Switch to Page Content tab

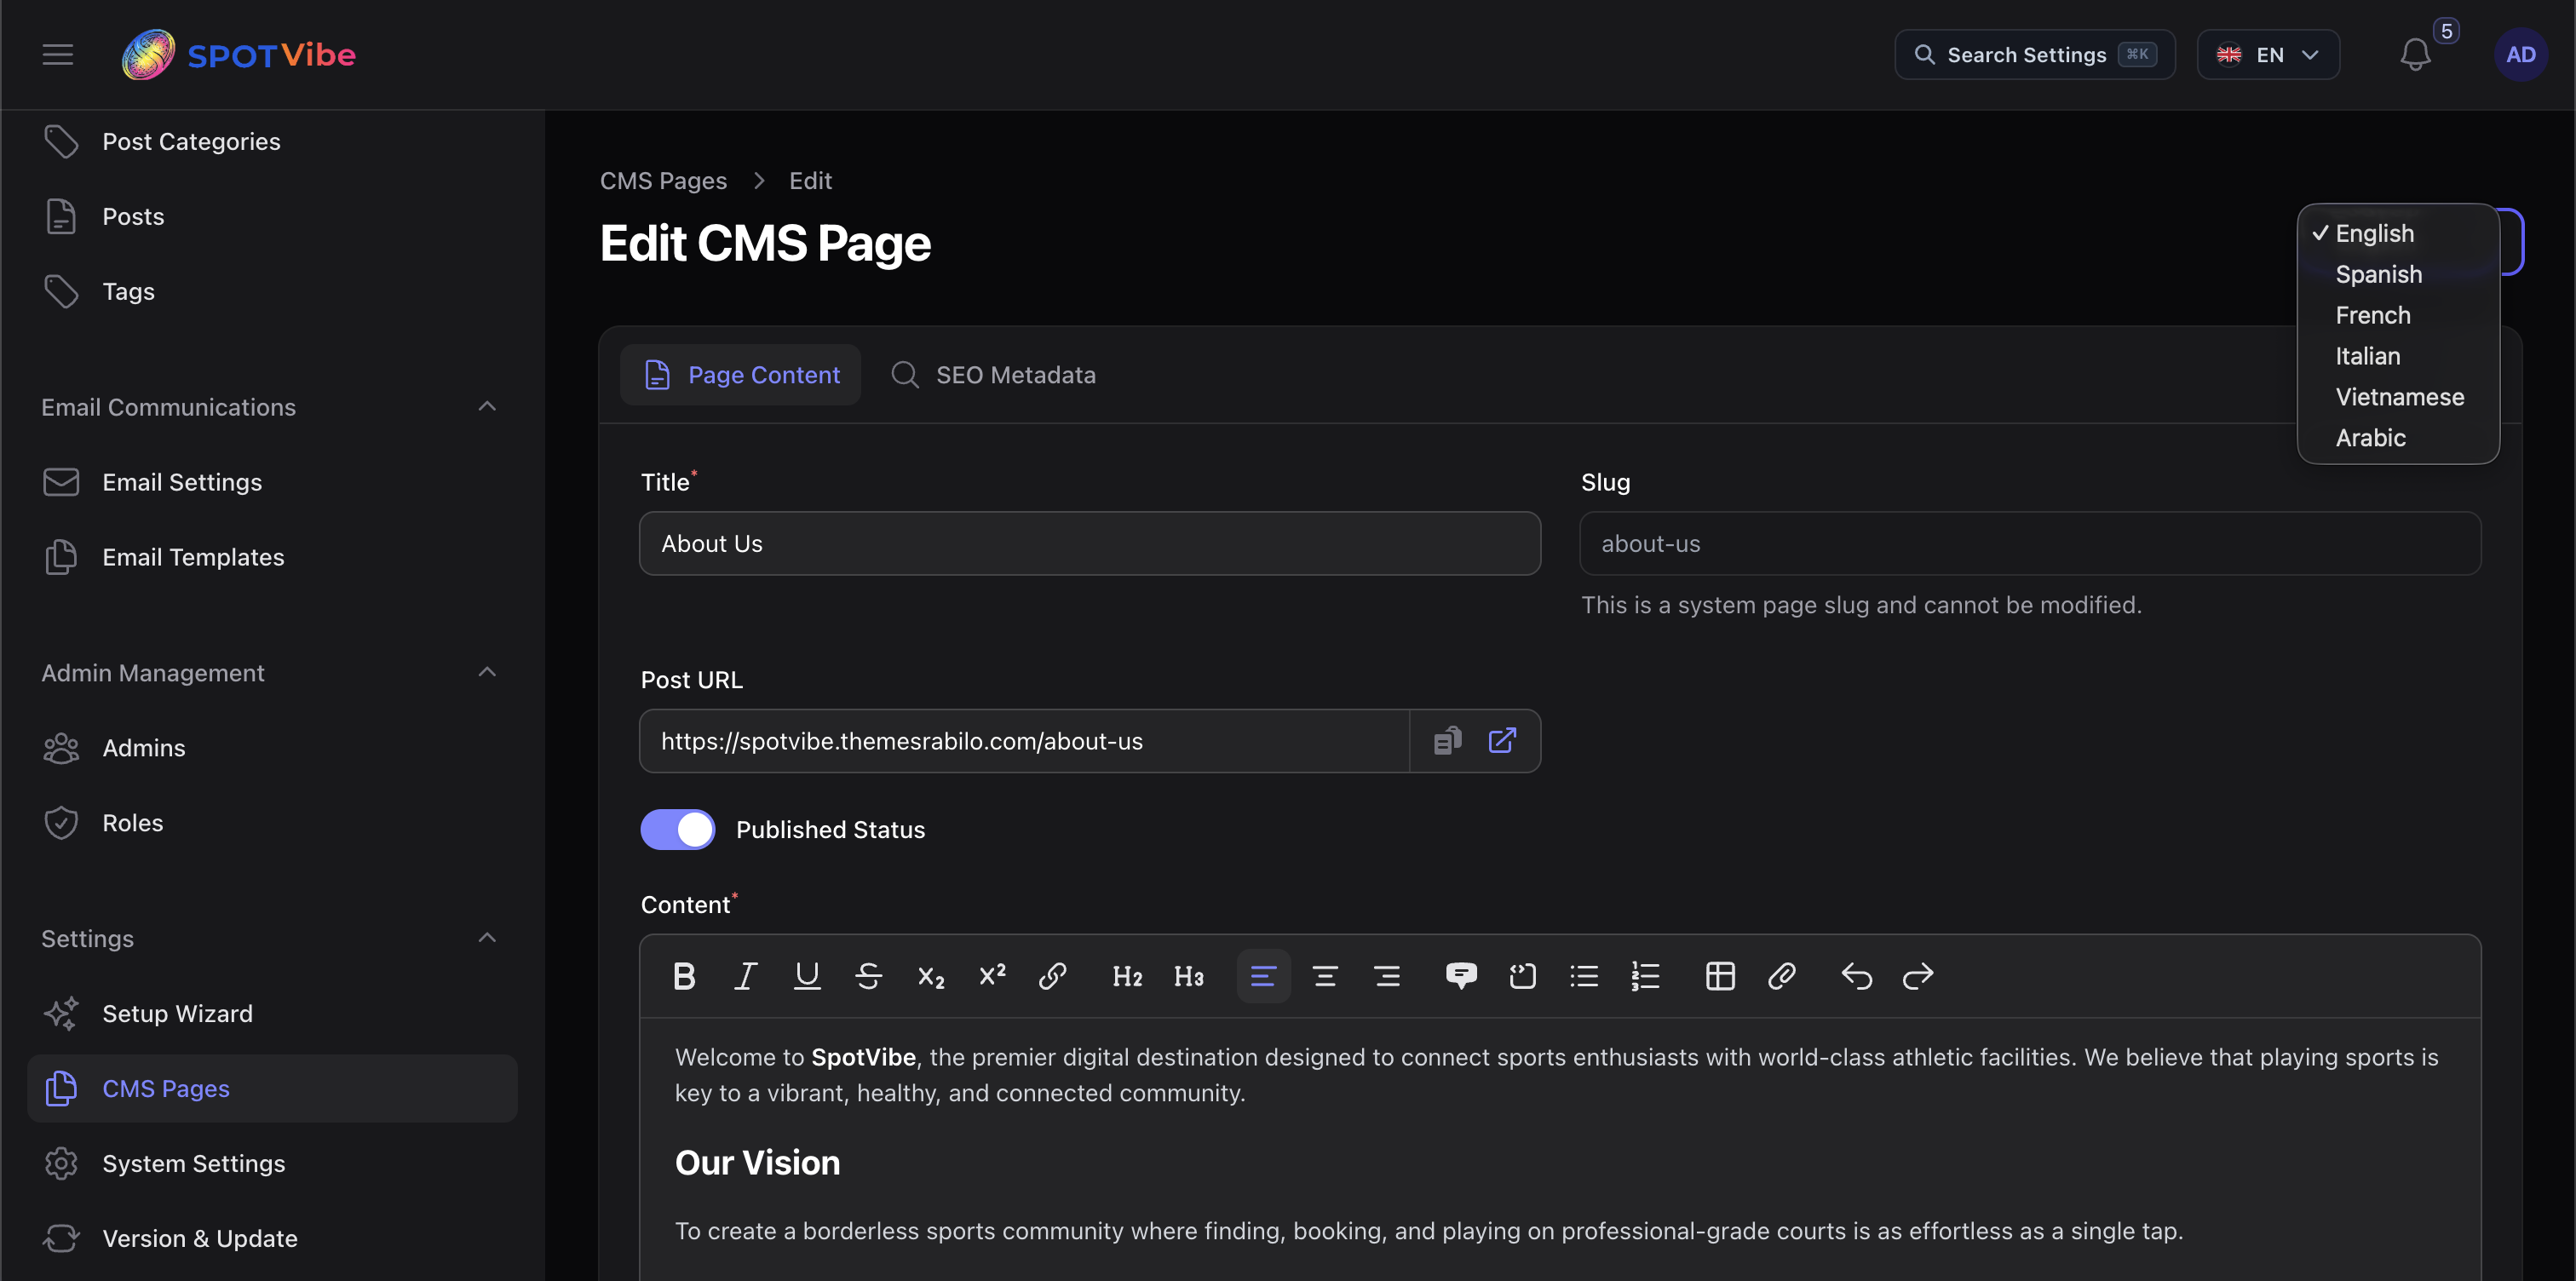(x=741, y=375)
